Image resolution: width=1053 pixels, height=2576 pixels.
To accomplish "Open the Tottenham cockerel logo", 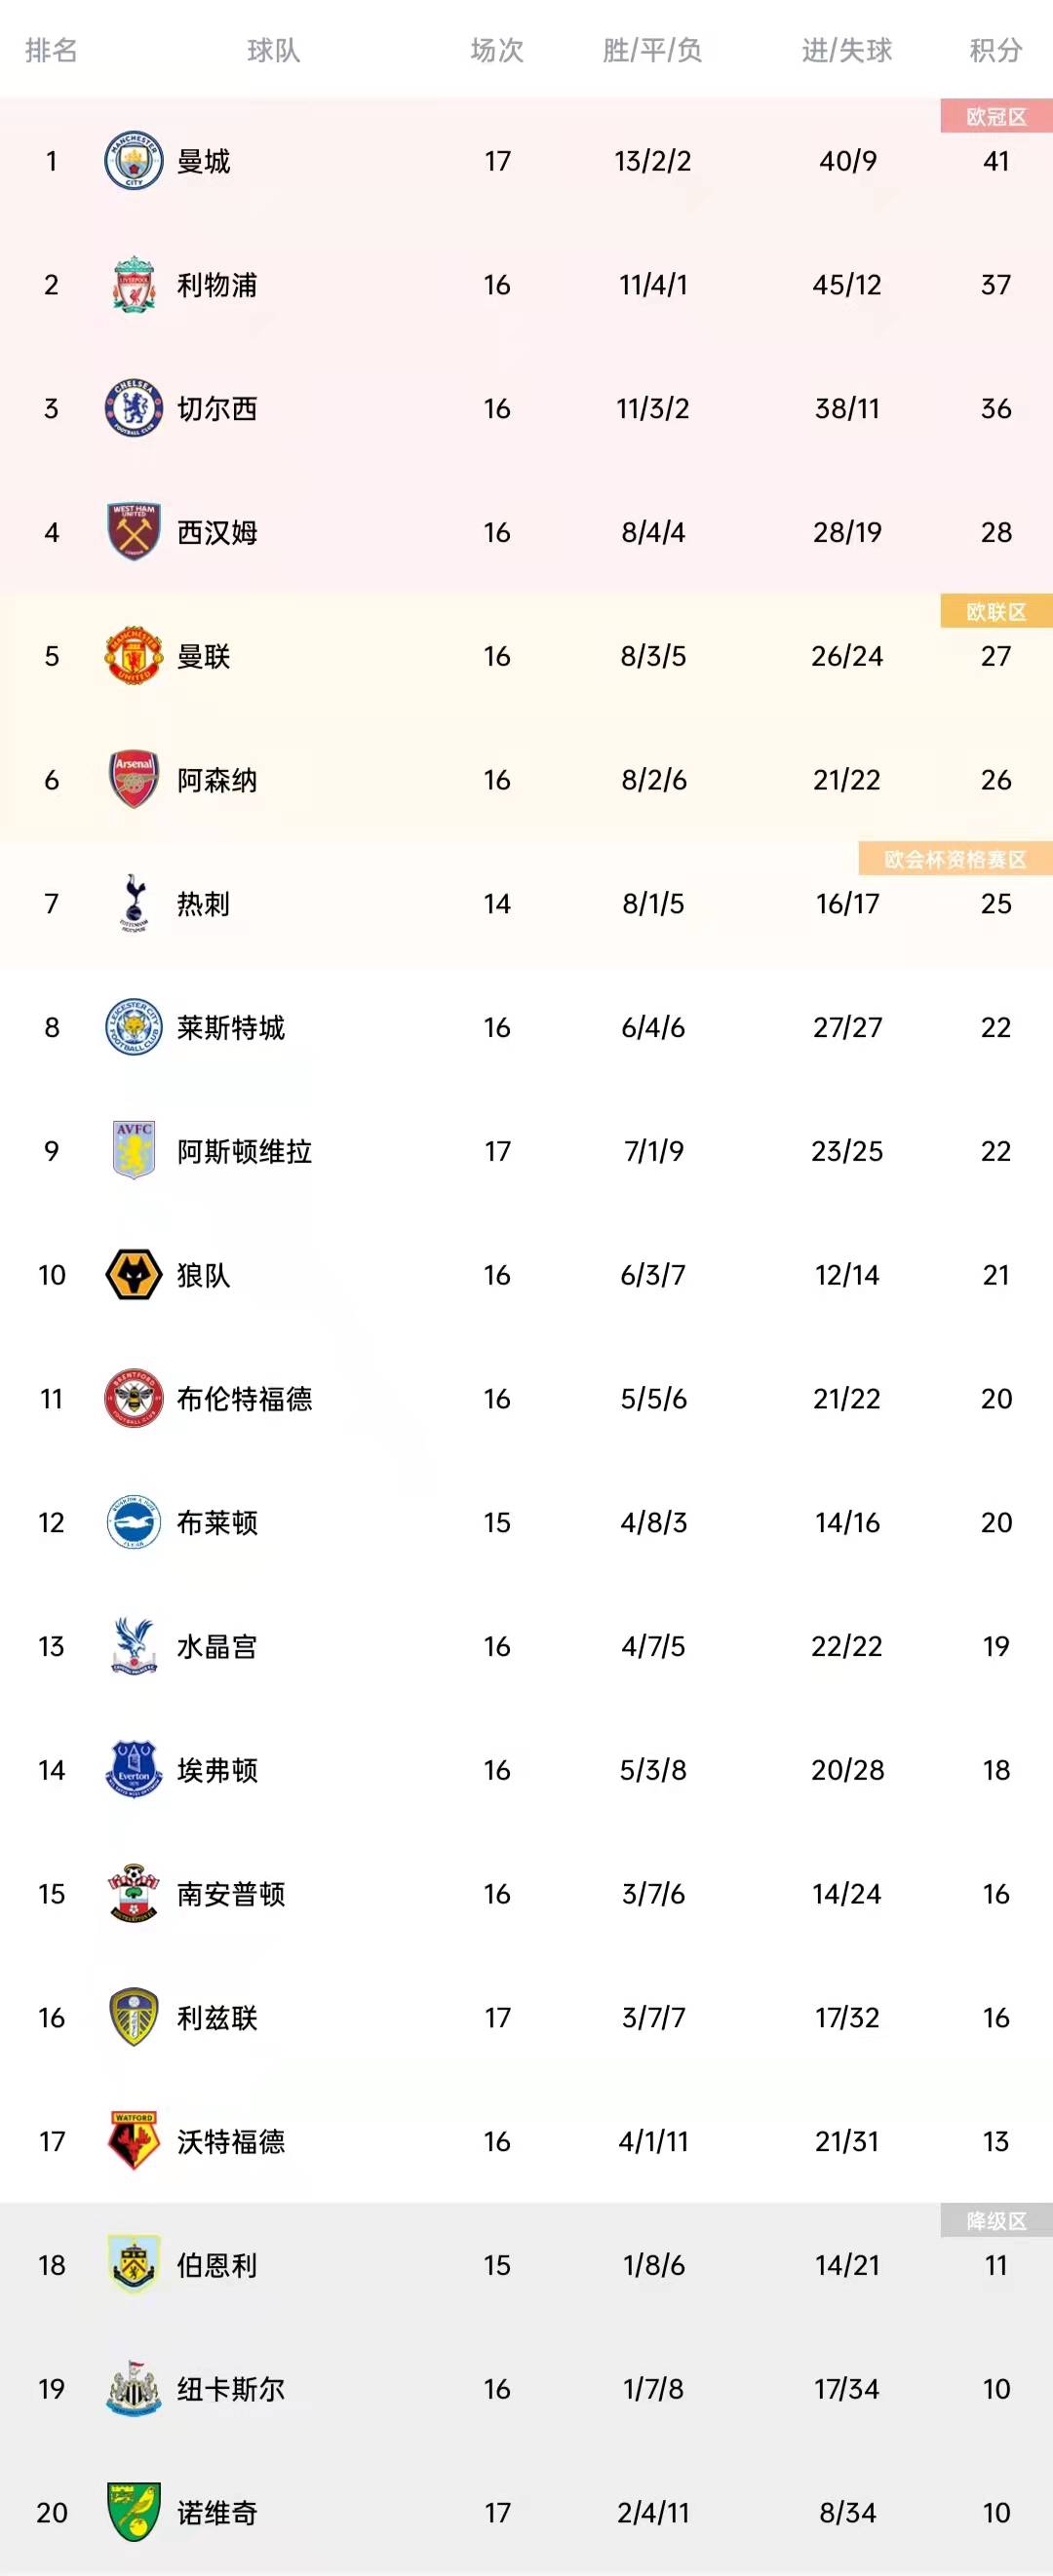I will pyautogui.click(x=134, y=903).
